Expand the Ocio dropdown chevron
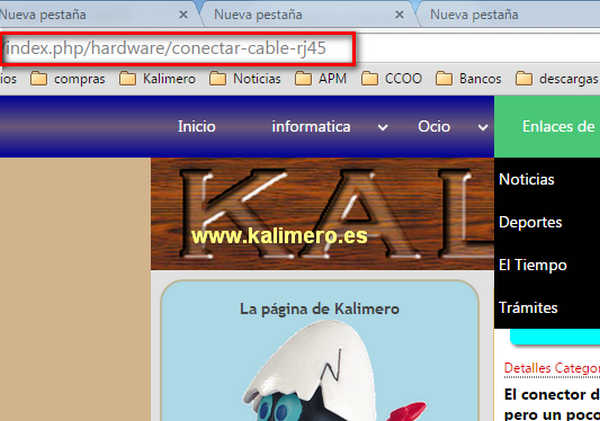The width and height of the screenshot is (600, 421). [x=483, y=127]
